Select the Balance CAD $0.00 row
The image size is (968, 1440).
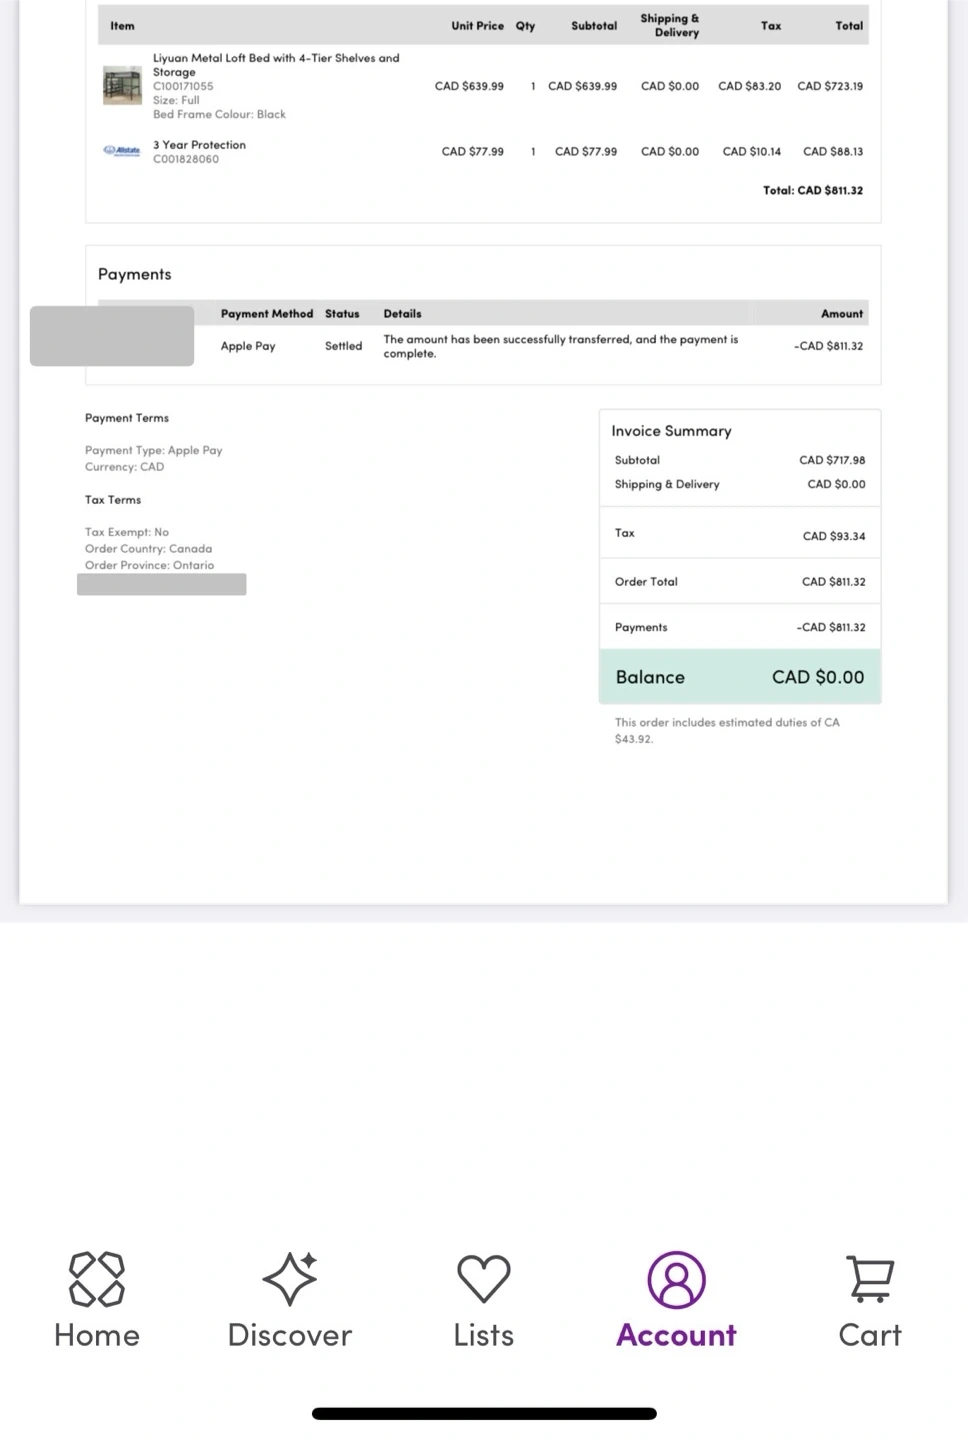pos(740,677)
